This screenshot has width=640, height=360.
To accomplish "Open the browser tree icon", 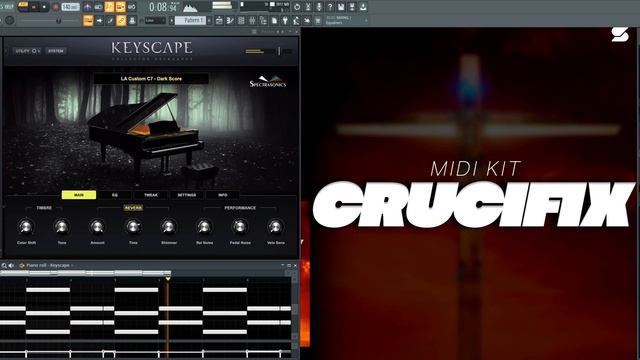I will [263, 20].
